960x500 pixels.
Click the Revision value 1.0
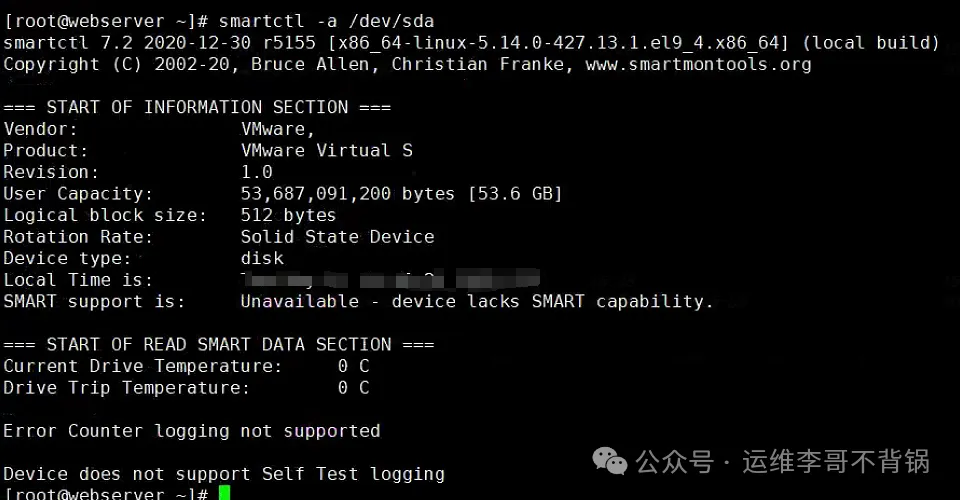click(x=257, y=172)
